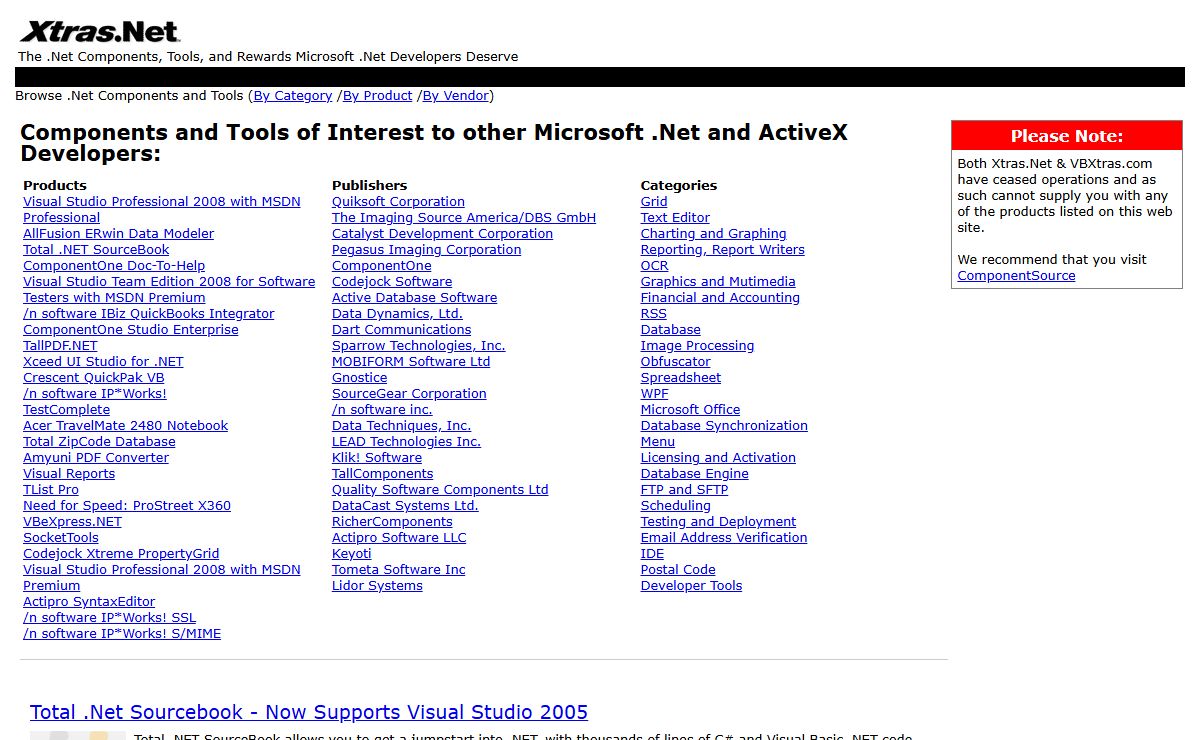Open Codejock Xtreme PropertyGrid link
The width and height of the screenshot is (1200, 740).
point(121,554)
